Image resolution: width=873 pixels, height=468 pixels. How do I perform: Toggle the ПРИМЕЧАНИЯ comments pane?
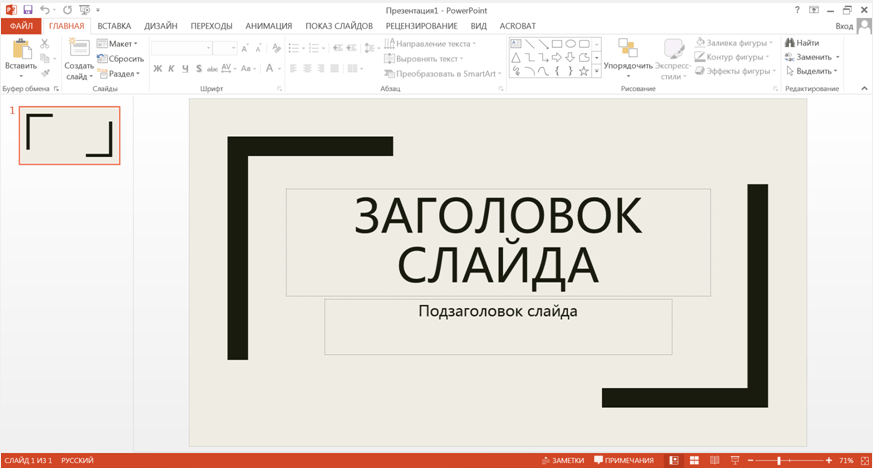[624, 460]
